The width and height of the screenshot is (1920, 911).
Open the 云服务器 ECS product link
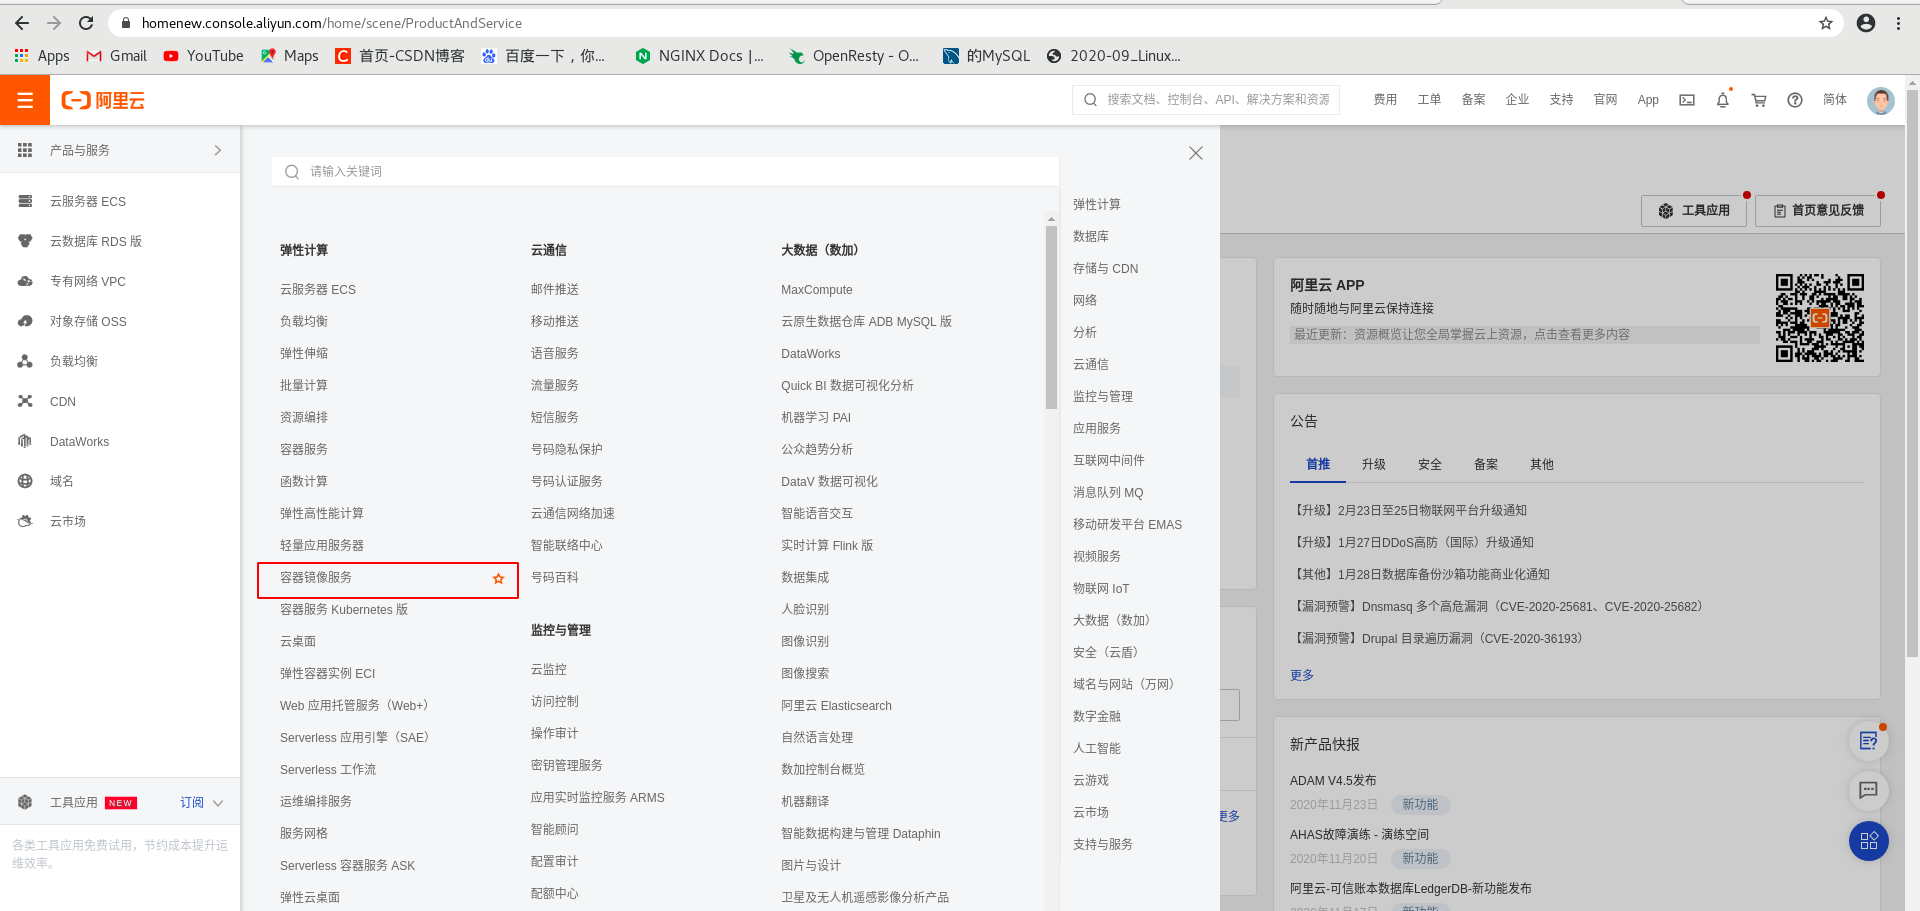point(318,290)
